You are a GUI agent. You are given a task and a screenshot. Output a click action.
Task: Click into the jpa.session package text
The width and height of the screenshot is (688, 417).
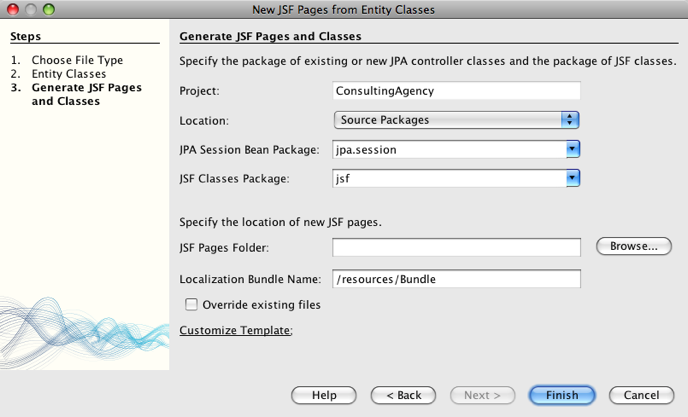coord(448,150)
